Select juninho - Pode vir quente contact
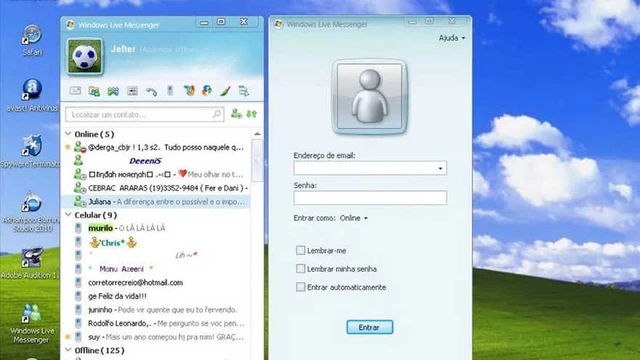 (157, 310)
